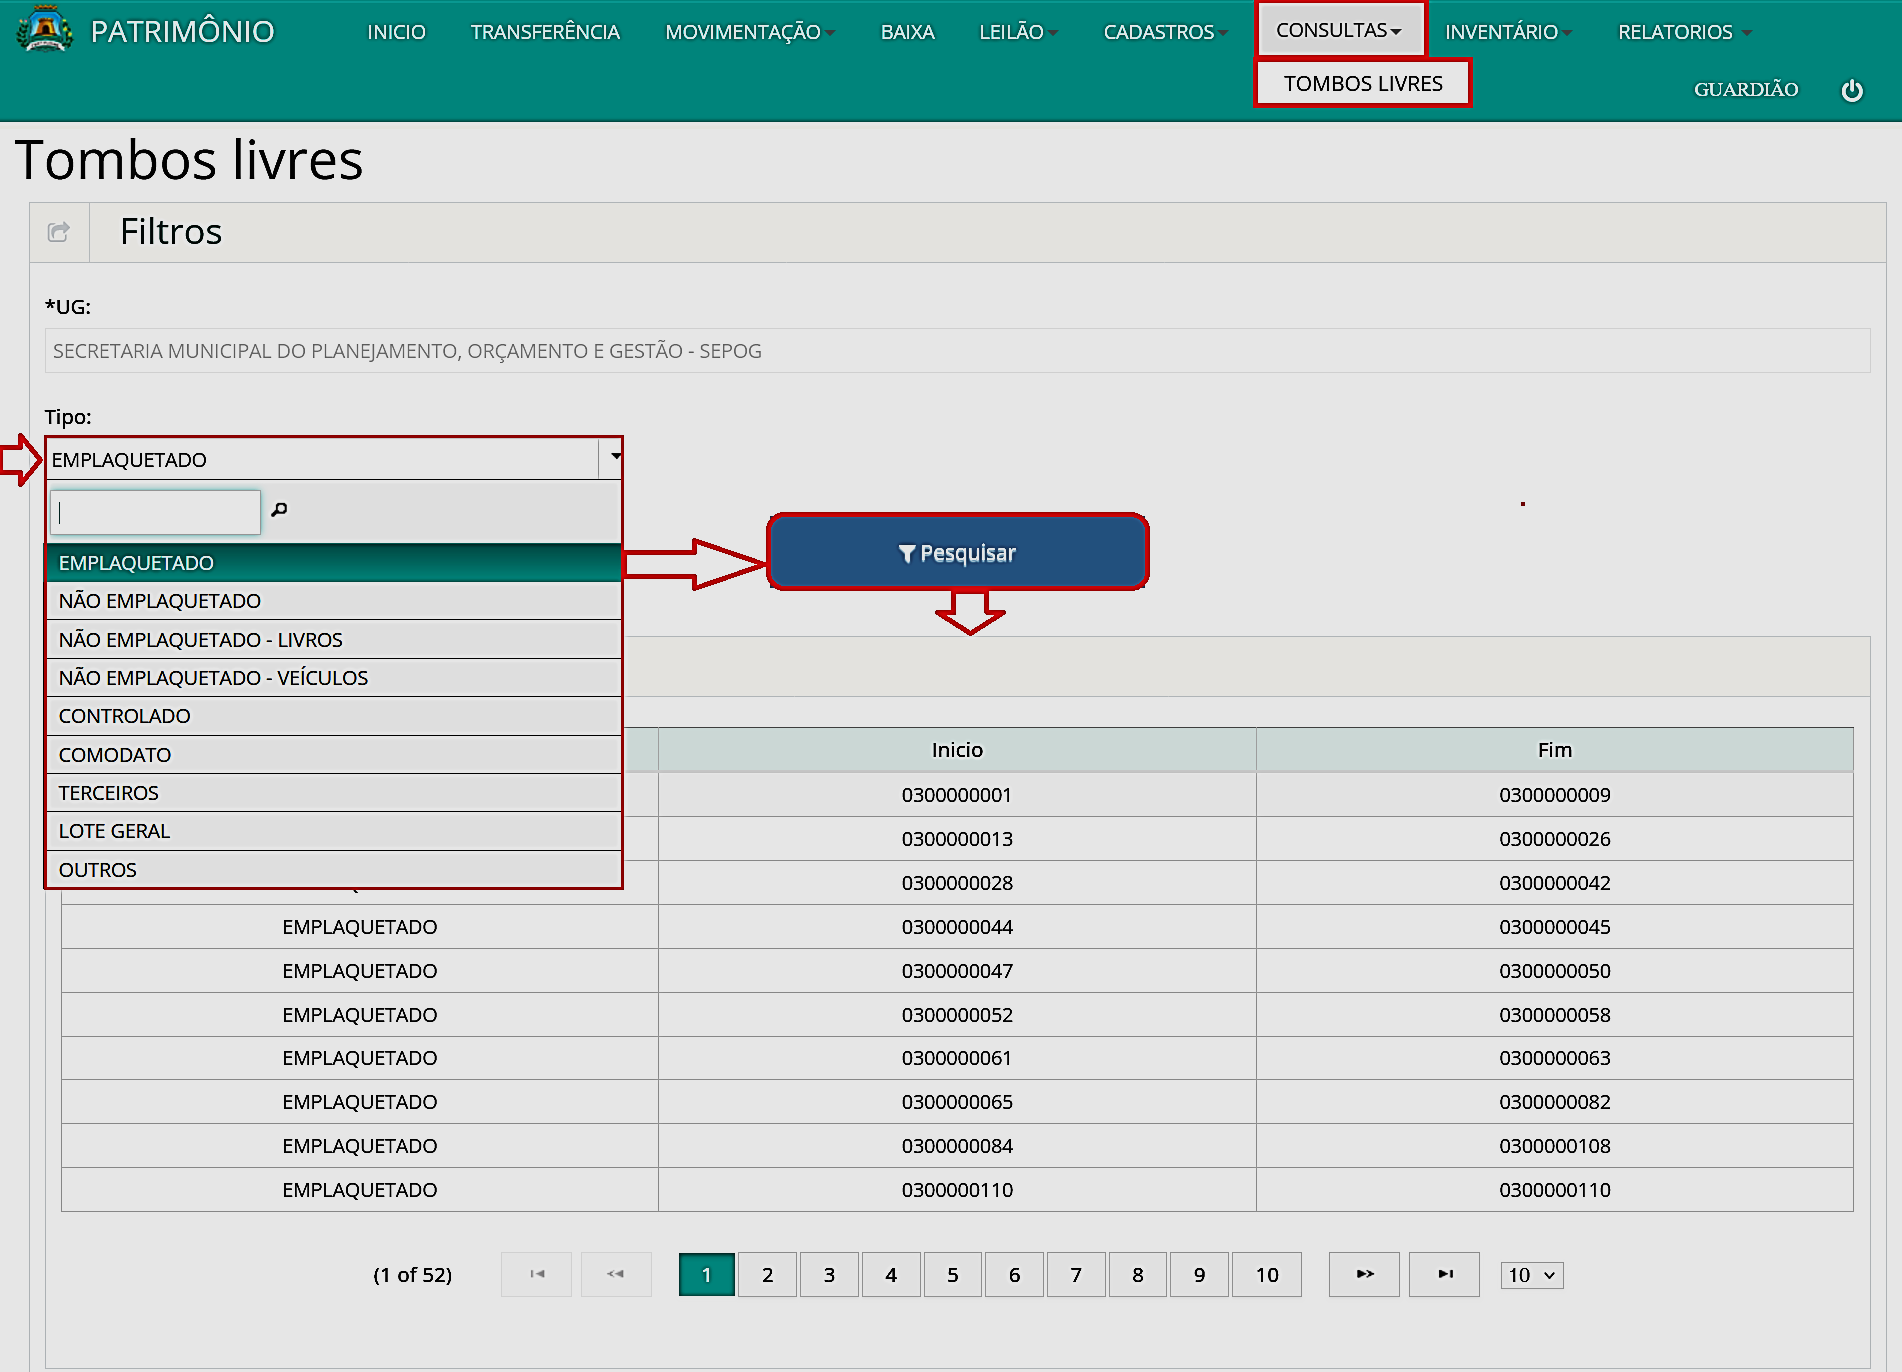Go to previous page pagination icon
The image size is (1902, 1372).
point(616,1274)
